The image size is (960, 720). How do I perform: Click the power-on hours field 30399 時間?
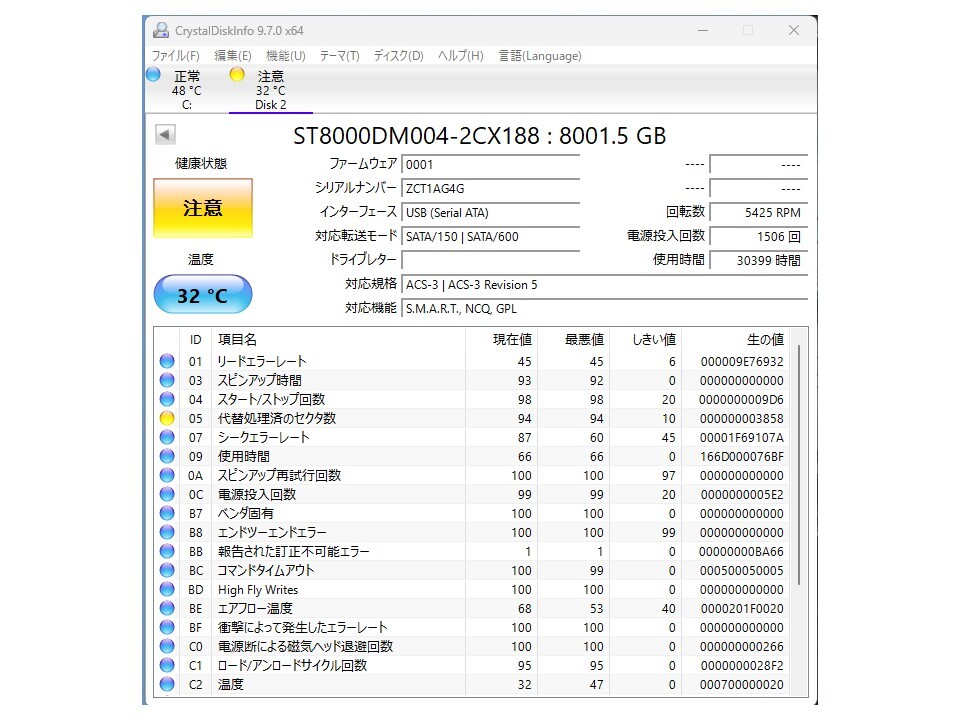tap(759, 260)
